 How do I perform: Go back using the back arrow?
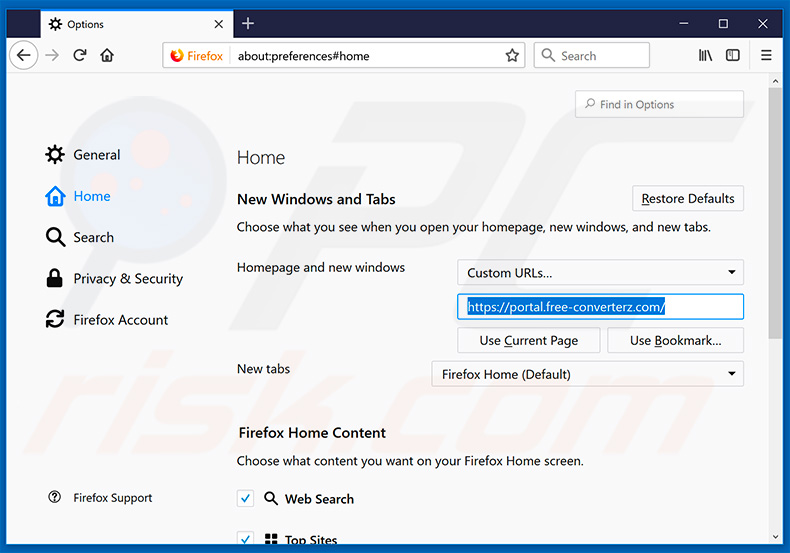click(24, 55)
